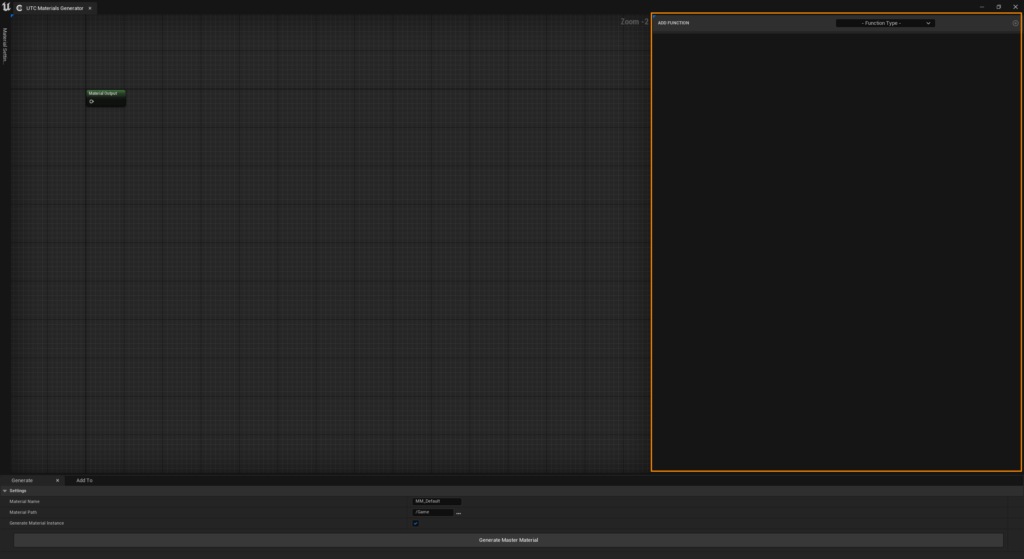
Task: Close the UTC Materials Generator tab
Action: (90, 8)
